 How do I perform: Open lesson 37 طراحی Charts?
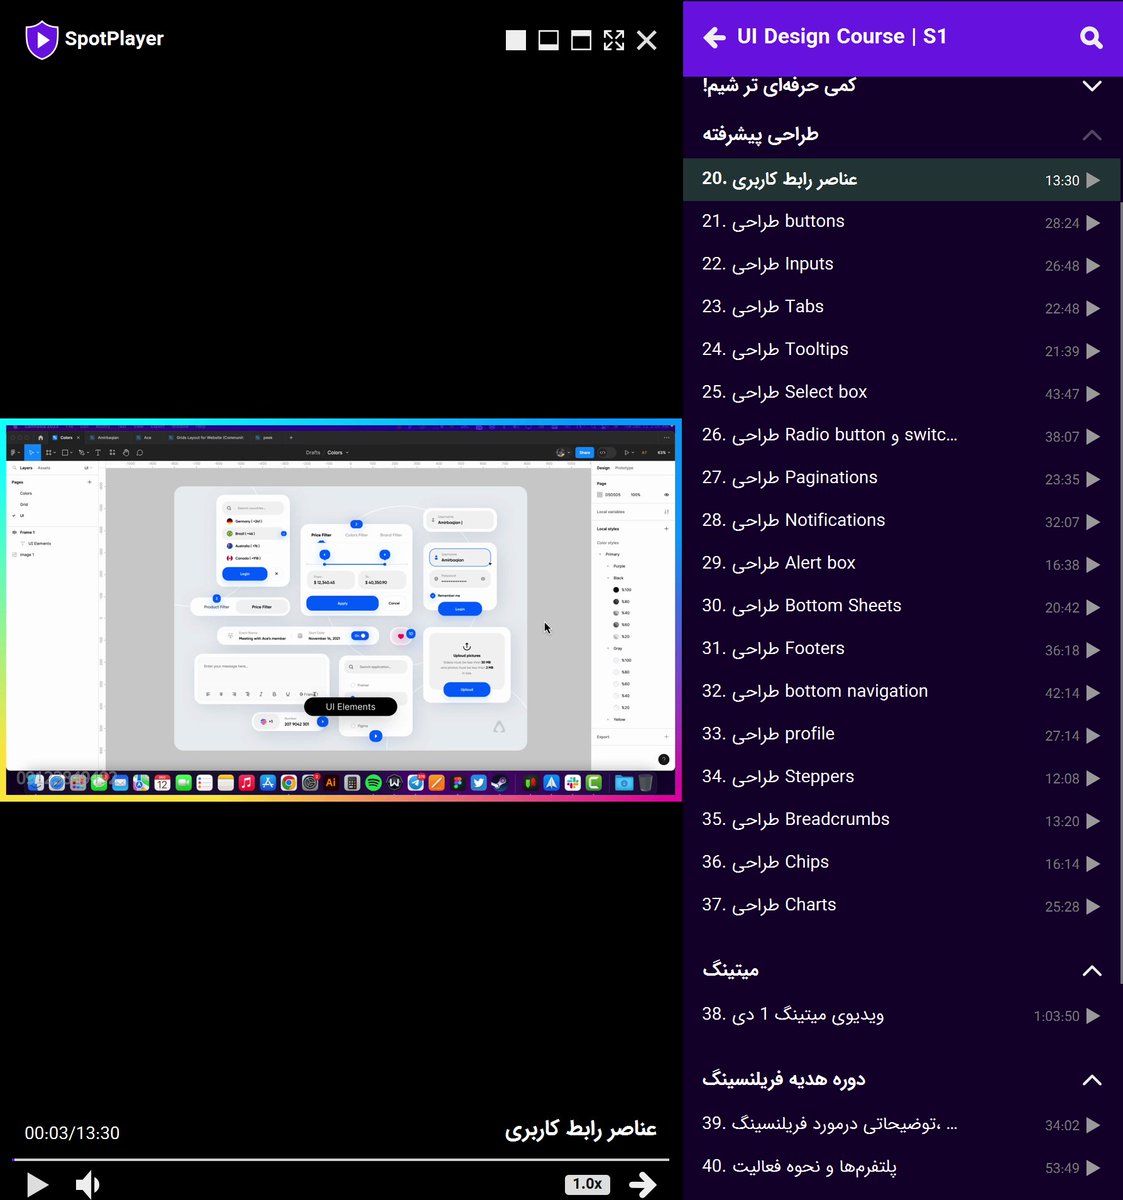tap(901, 906)
